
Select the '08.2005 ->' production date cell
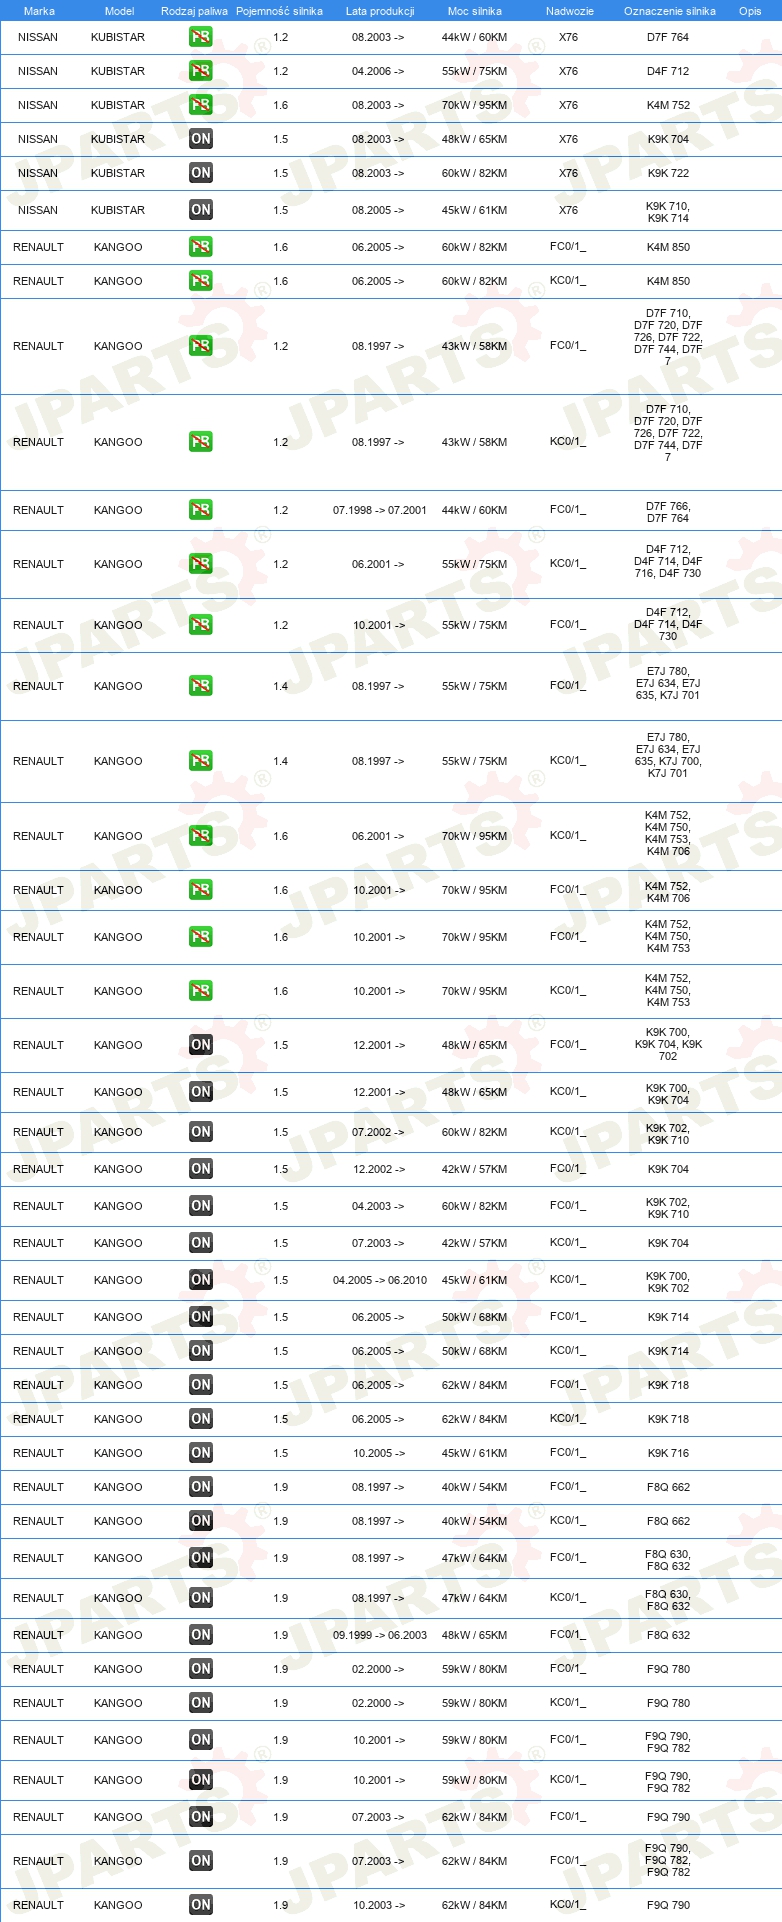pos(378,210)
